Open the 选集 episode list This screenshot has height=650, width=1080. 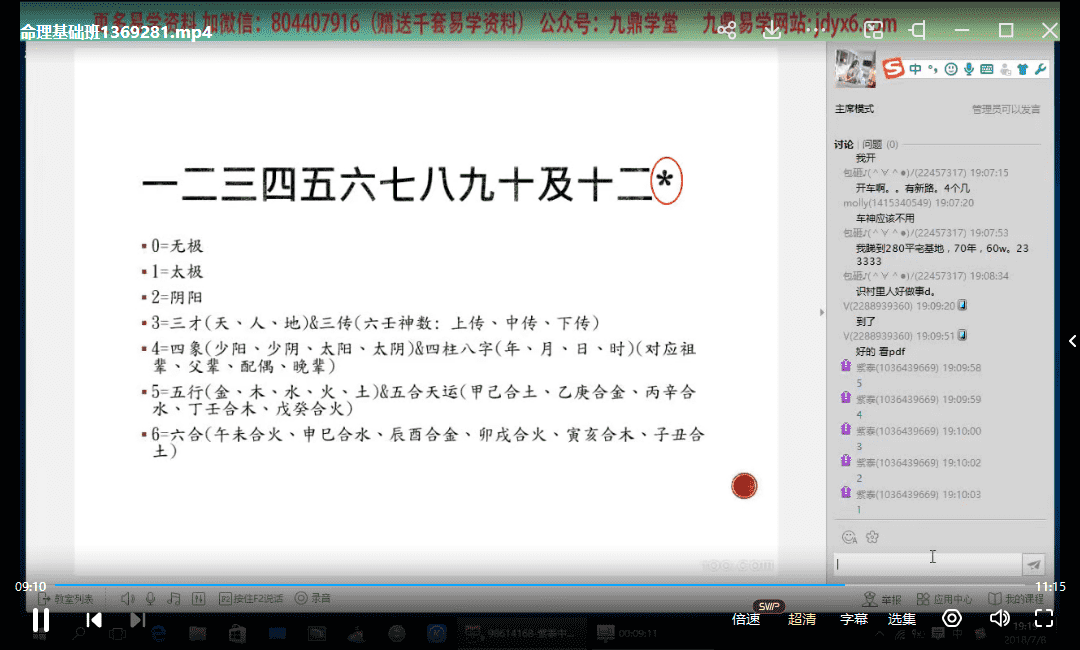(902, 619)
